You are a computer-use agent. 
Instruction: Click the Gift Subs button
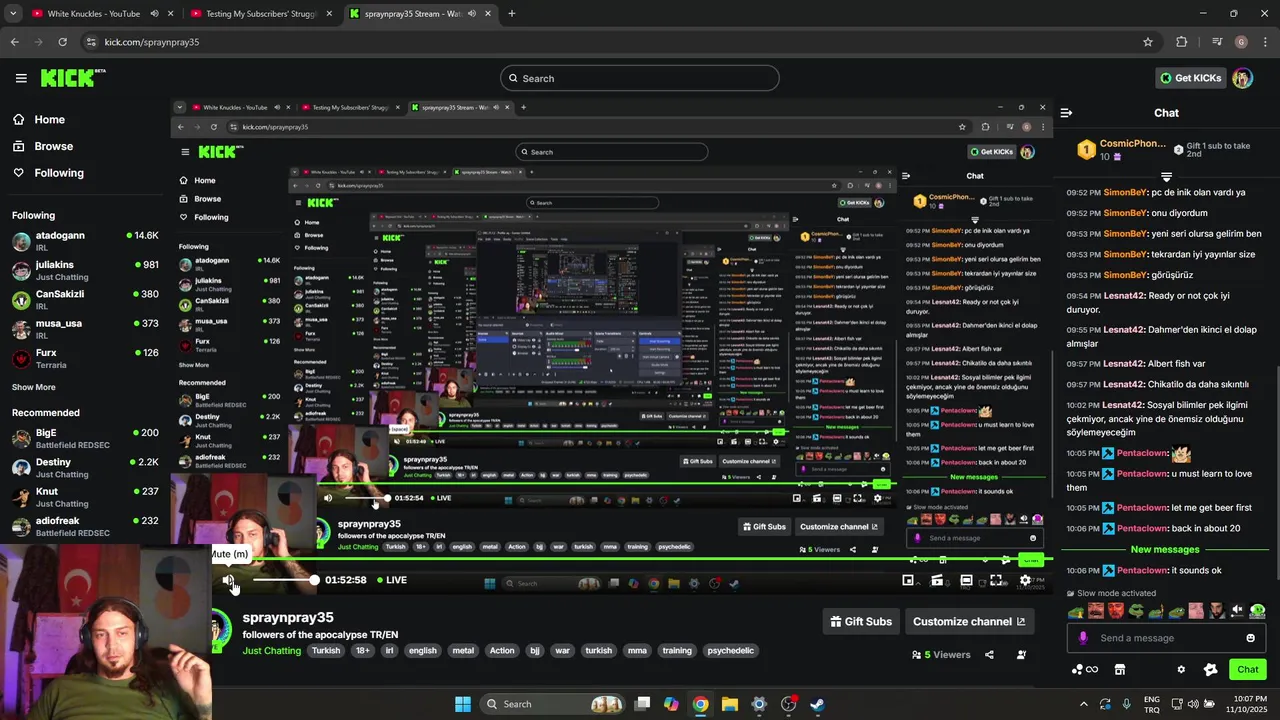[x=861, y=622]
